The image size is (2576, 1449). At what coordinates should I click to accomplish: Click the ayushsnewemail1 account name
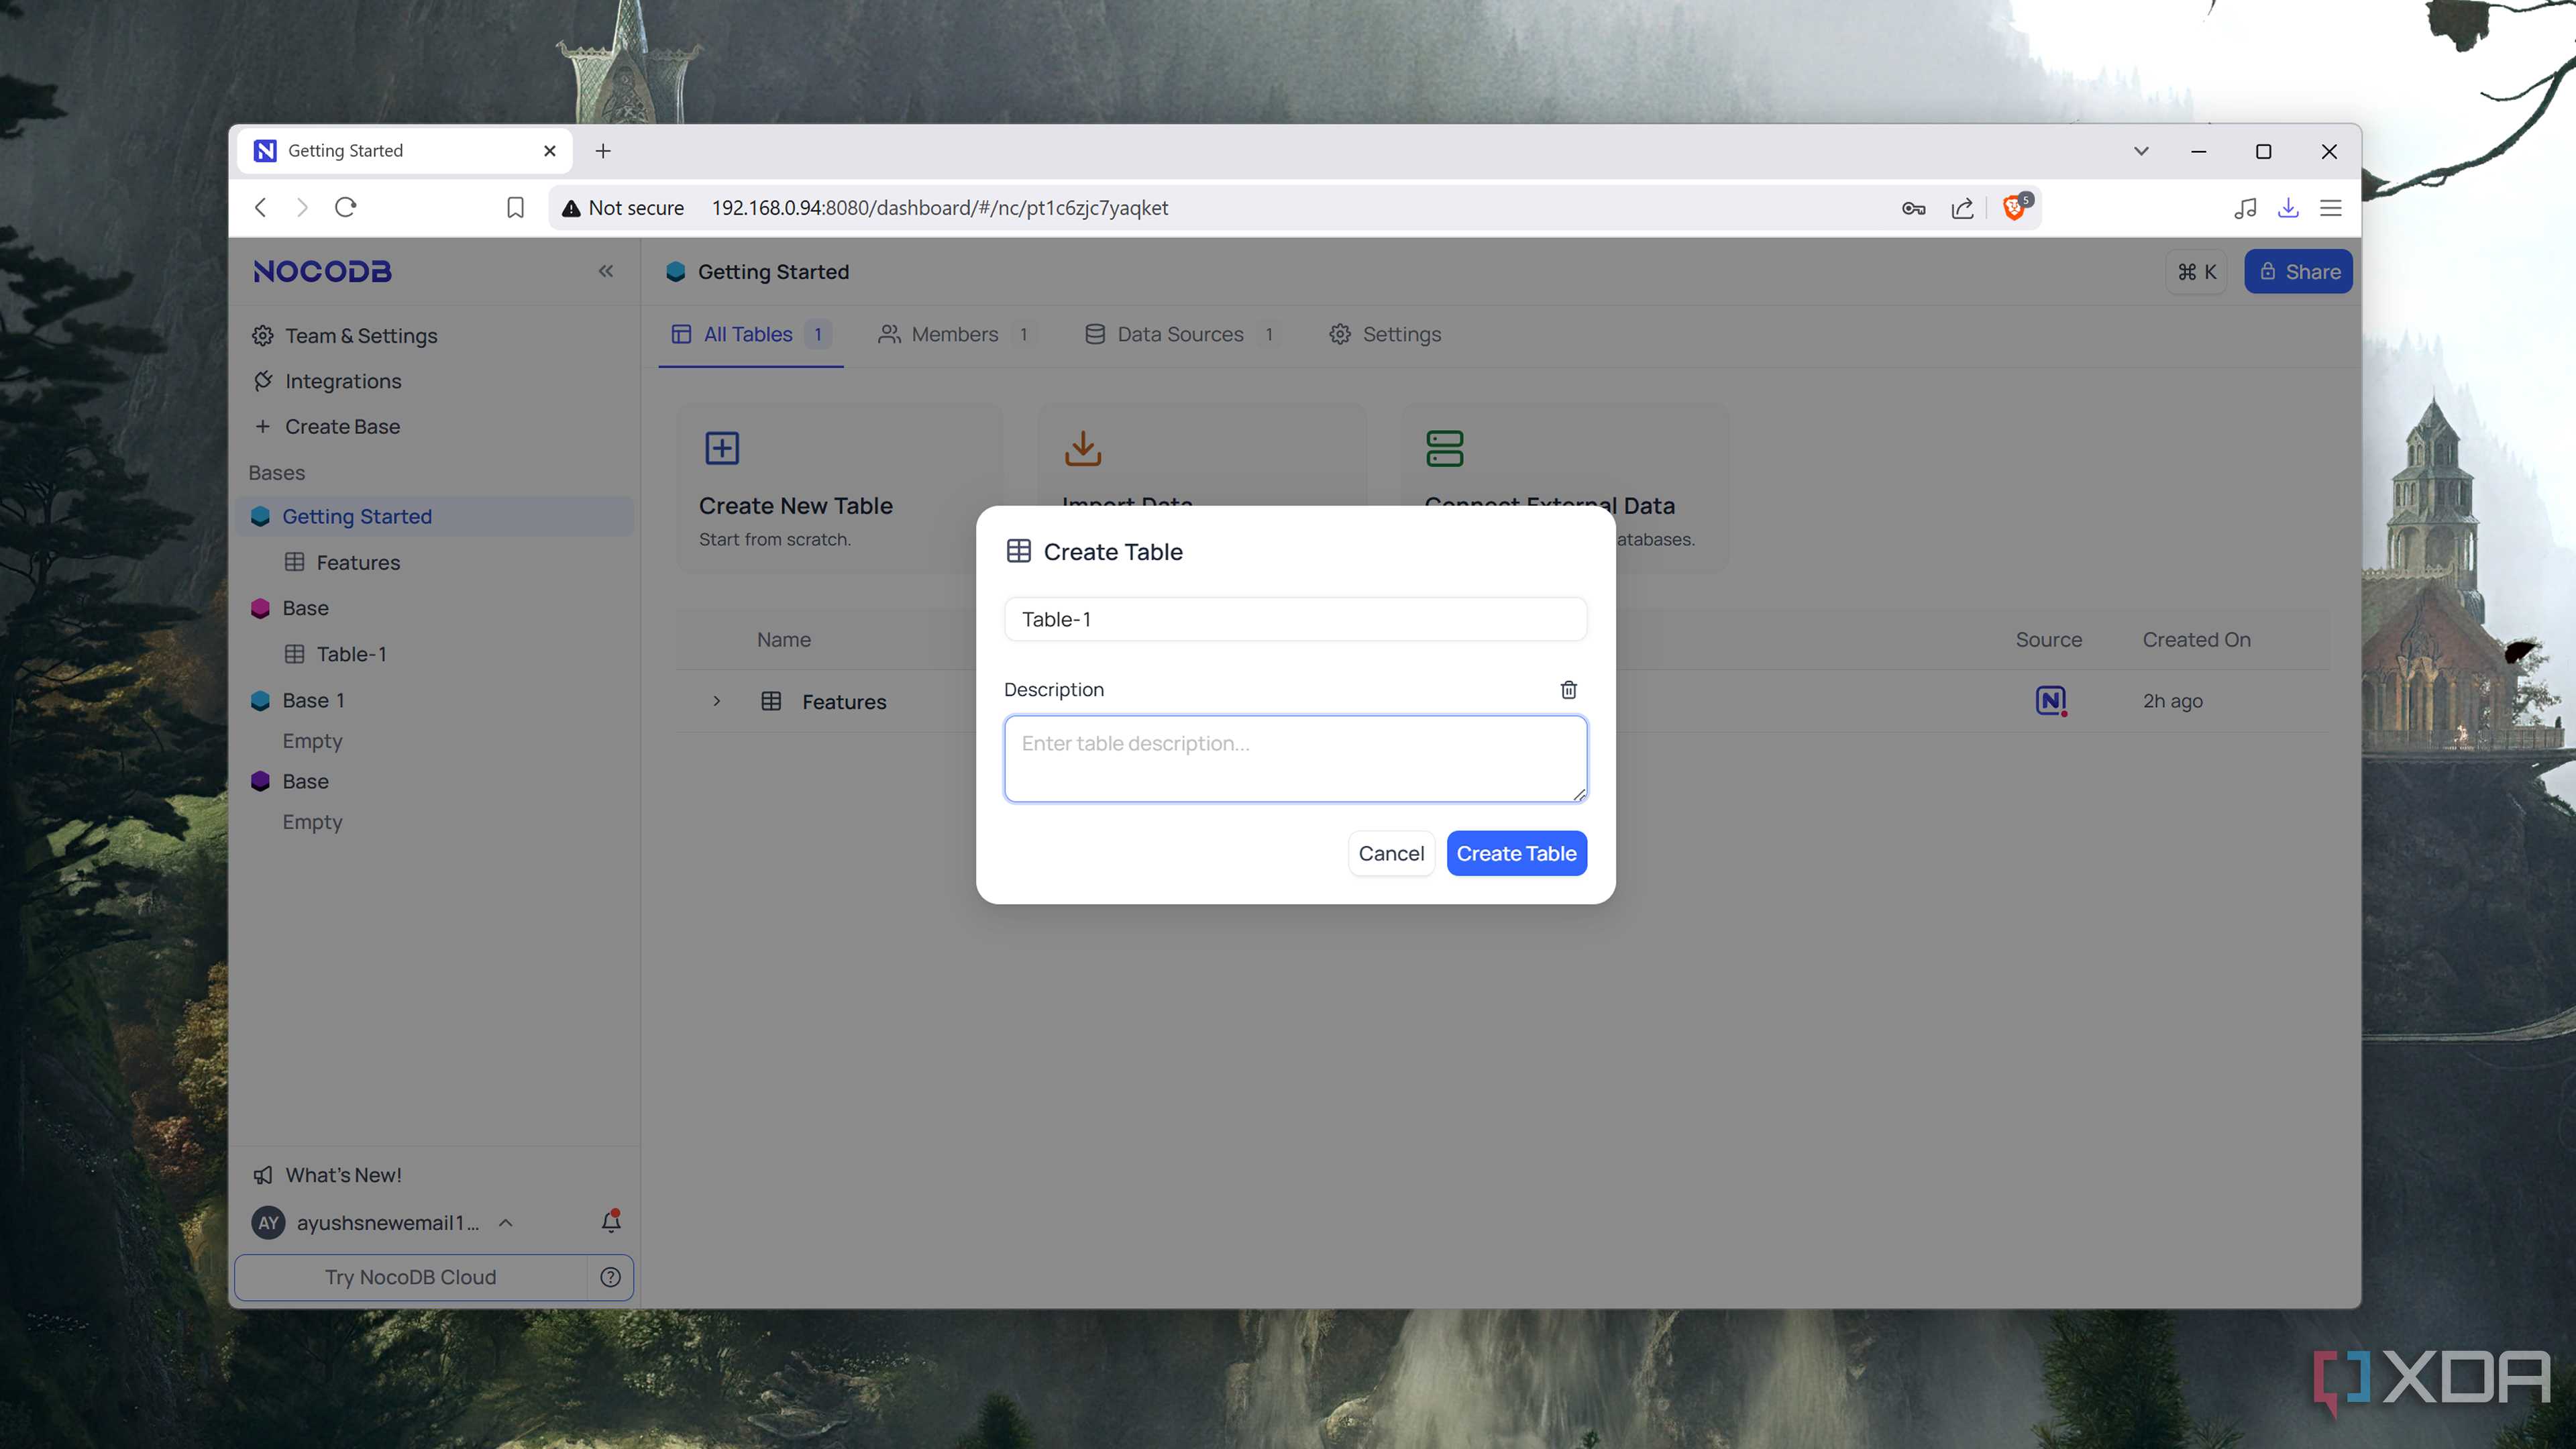(387, 1223)
